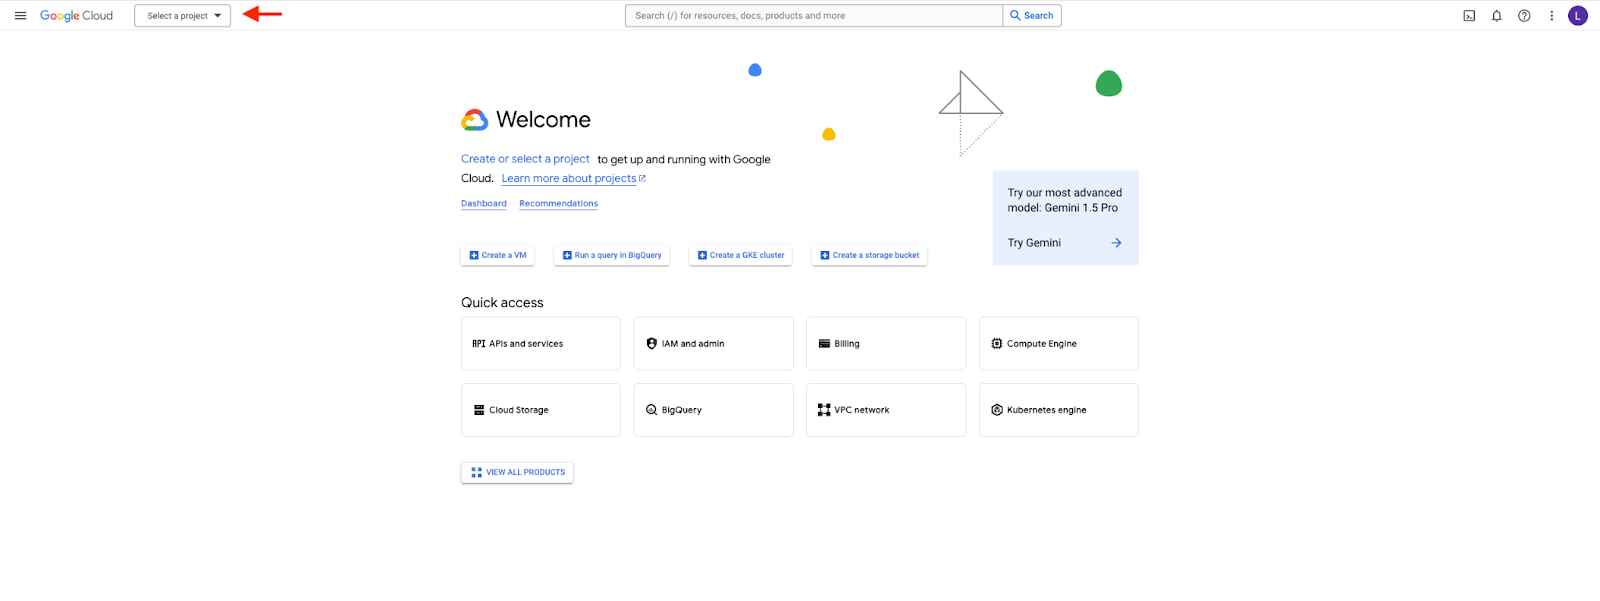Click Run a query in BigQuery
Viewport: 1600px width, 601px height.
(612, 256)
